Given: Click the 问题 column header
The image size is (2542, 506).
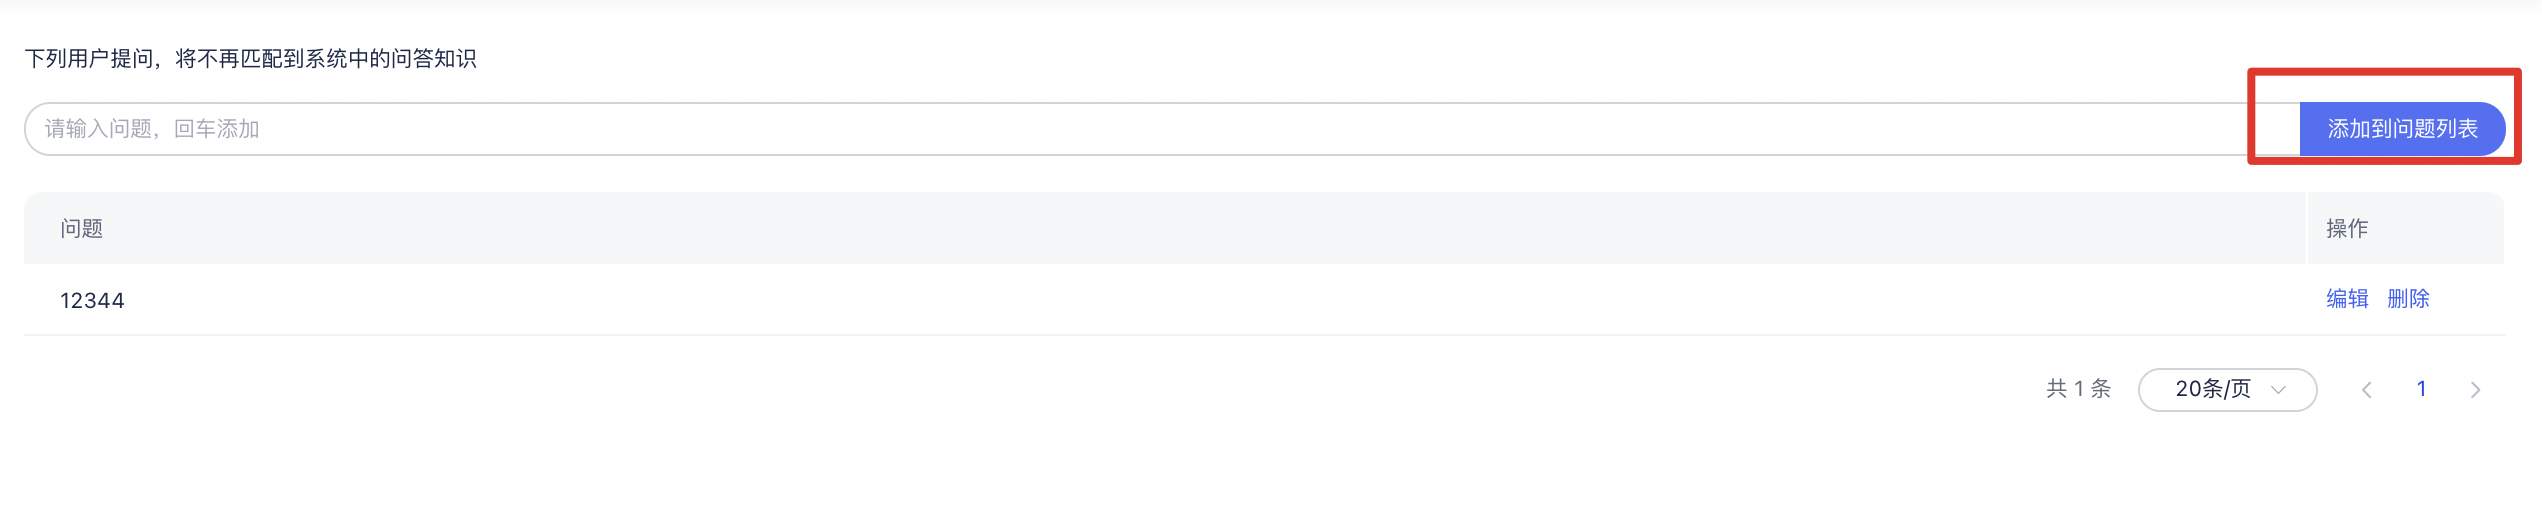Looking at the screenshot, I should coord(81,229).
